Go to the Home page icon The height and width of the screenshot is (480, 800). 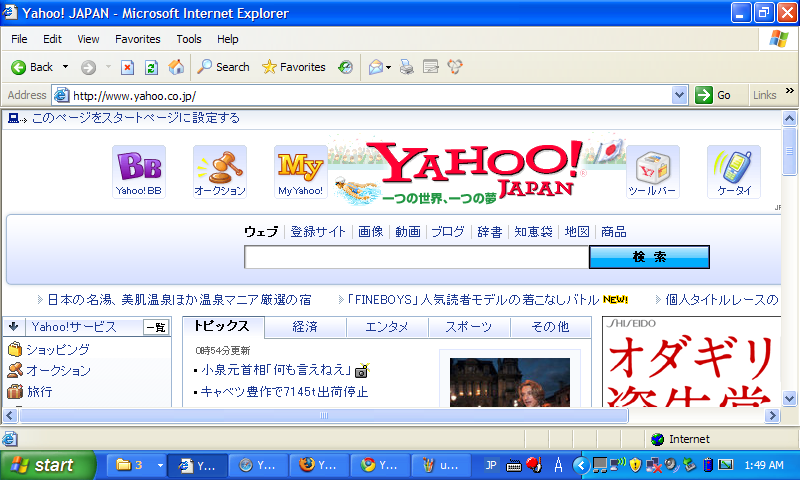[x=176, y=67]
